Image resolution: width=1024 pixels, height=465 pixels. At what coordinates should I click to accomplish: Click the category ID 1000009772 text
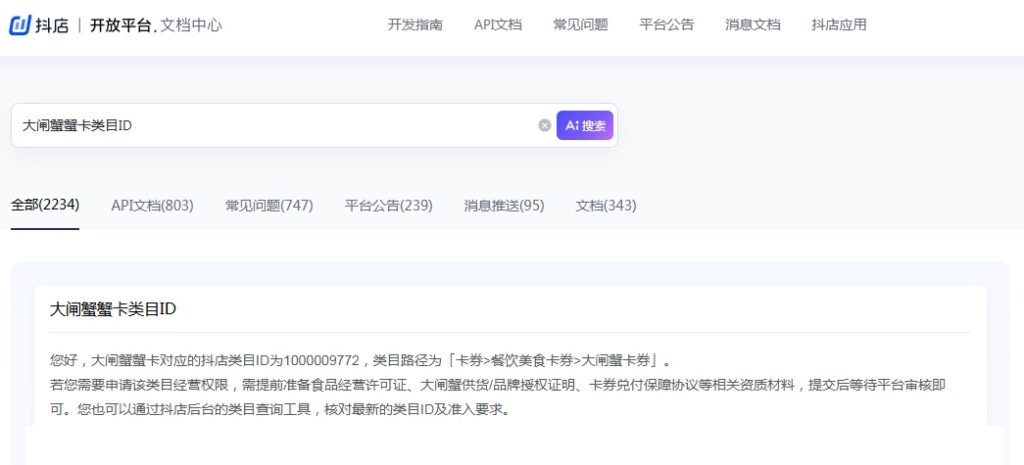click(x=322, y=360)
